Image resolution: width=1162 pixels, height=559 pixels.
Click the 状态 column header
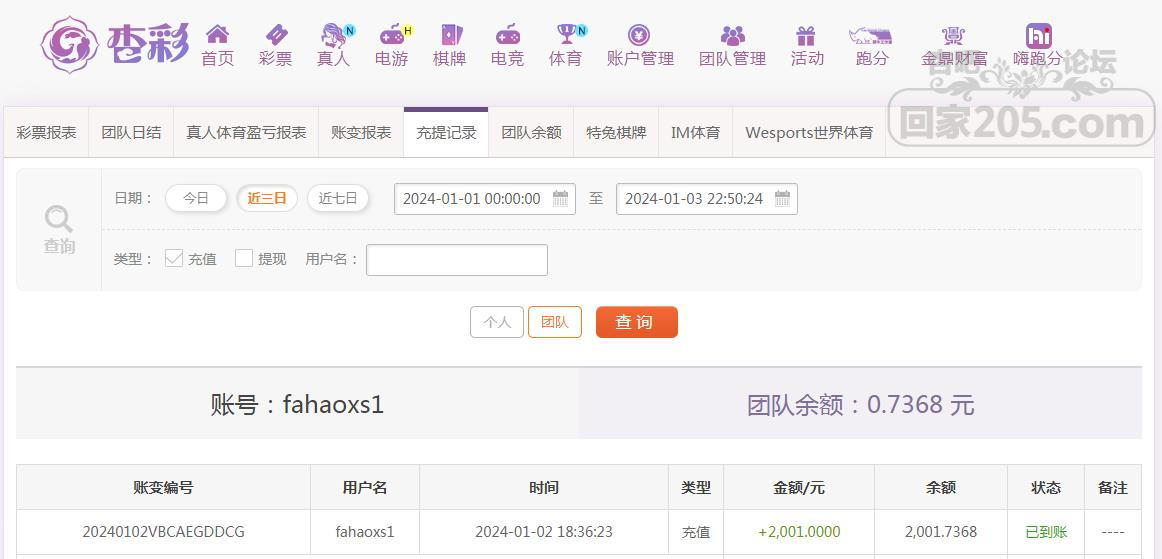(x=1046, y=488)
